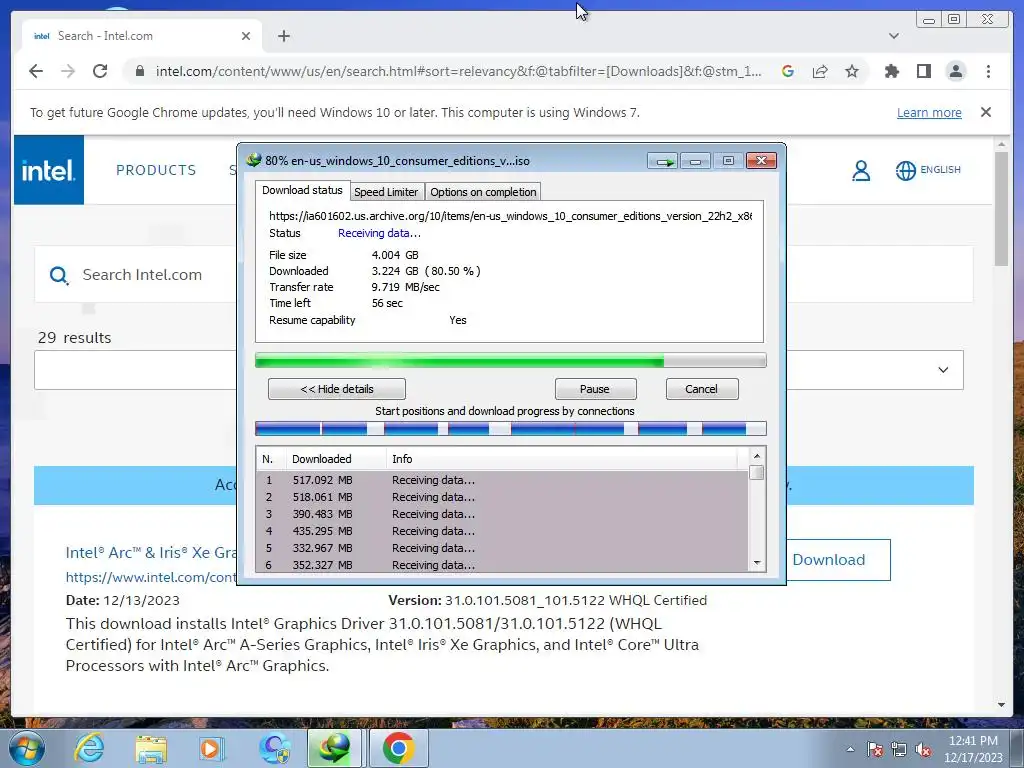1024x768 pixels.
Task: Reload the Intel search page
Action: tap(100, 71)
